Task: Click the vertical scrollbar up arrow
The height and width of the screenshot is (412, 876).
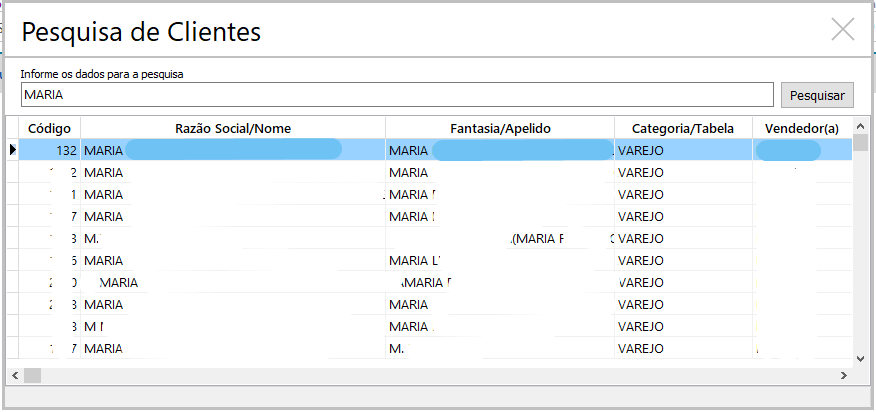Action: click(860, 125)
